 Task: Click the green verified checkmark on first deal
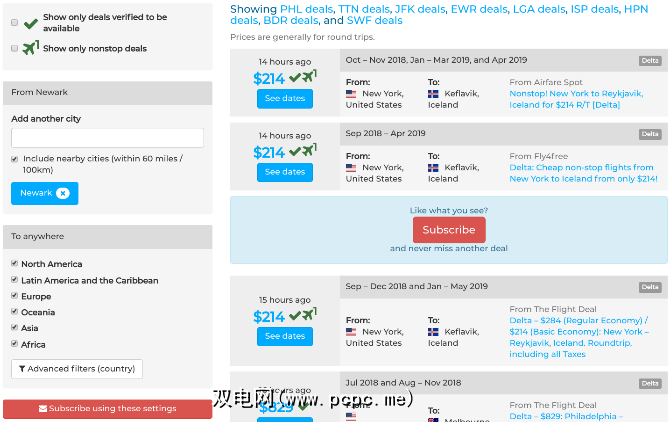(x=295, y=77)
